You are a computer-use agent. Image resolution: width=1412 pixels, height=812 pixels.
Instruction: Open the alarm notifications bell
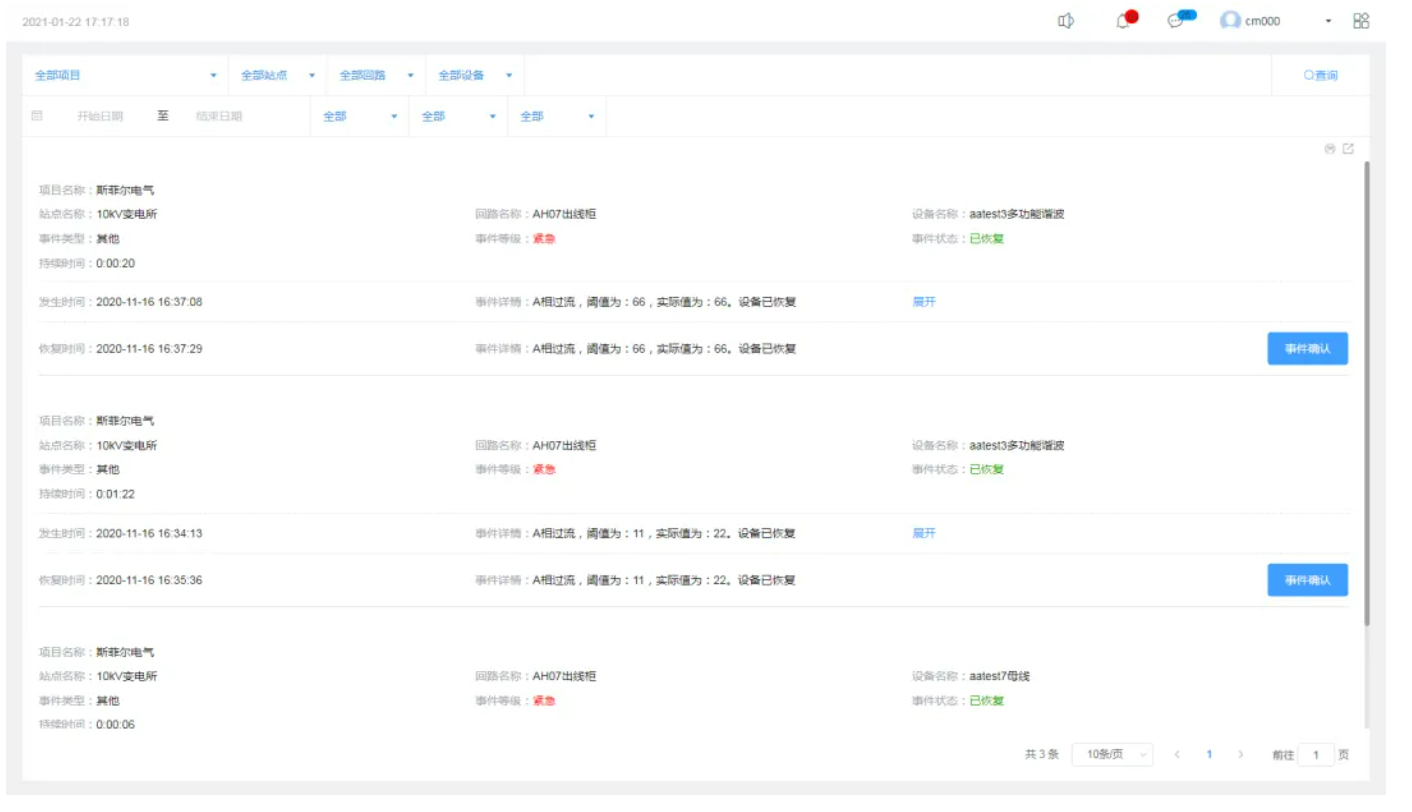(x=1124, y=21)
